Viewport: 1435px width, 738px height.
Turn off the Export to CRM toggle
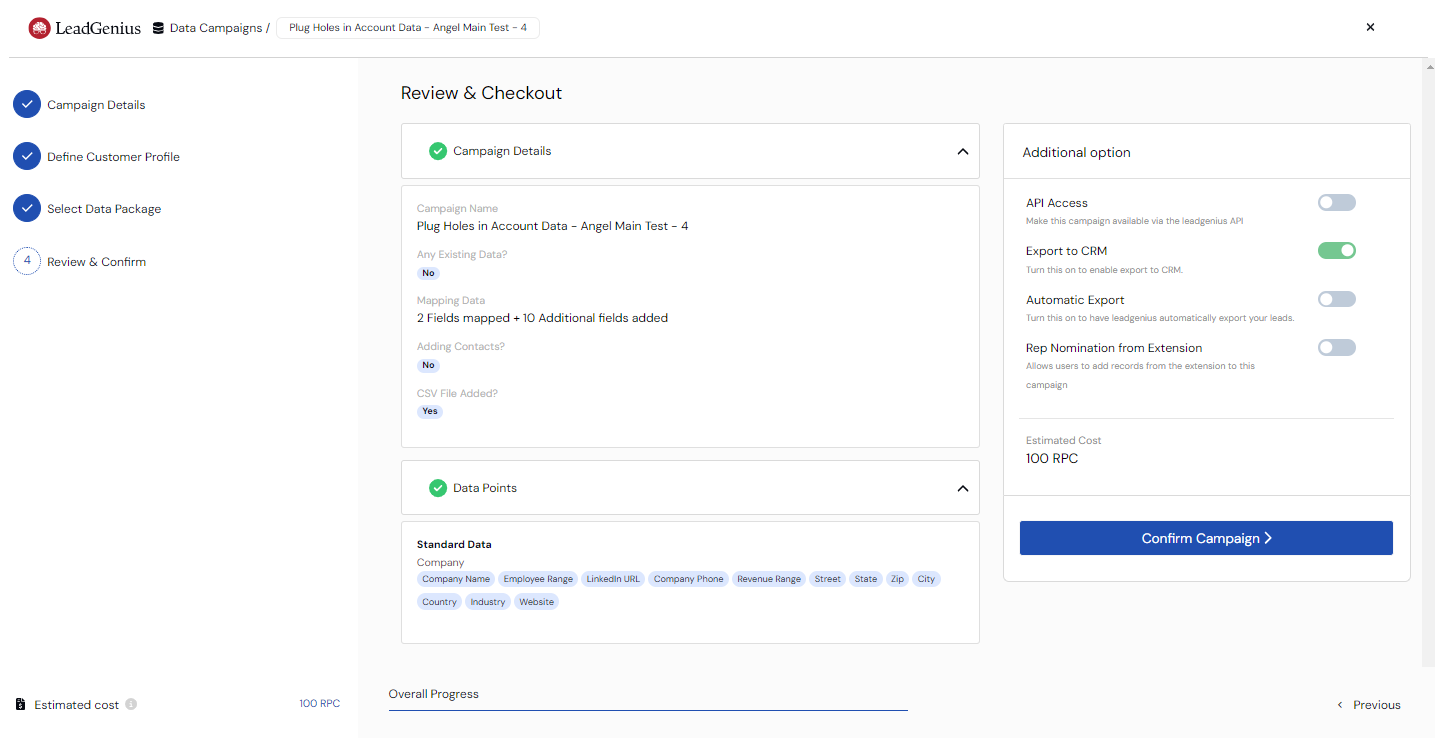click(1336, 251)
